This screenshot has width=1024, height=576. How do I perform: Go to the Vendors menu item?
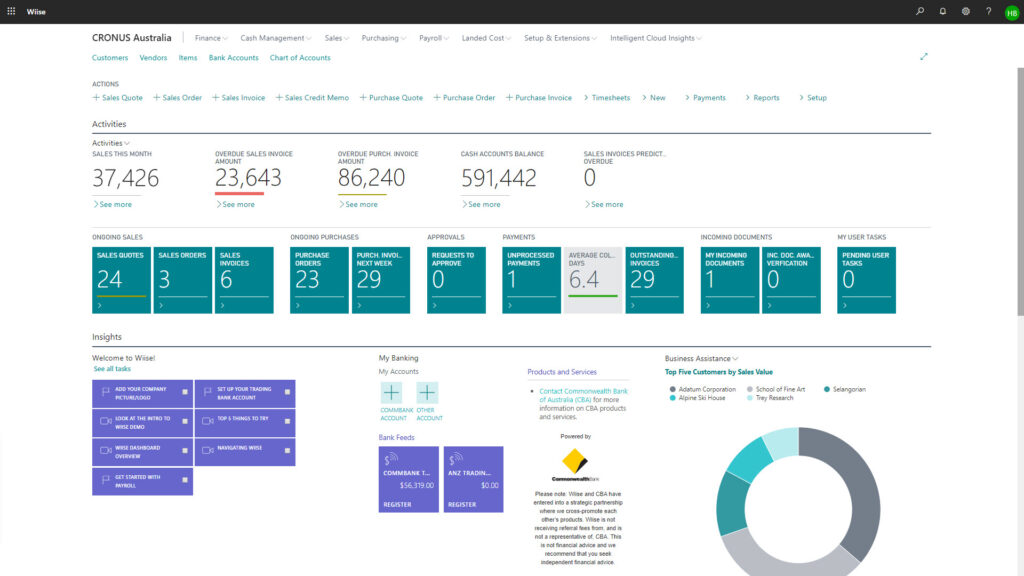tap(153, 58)
